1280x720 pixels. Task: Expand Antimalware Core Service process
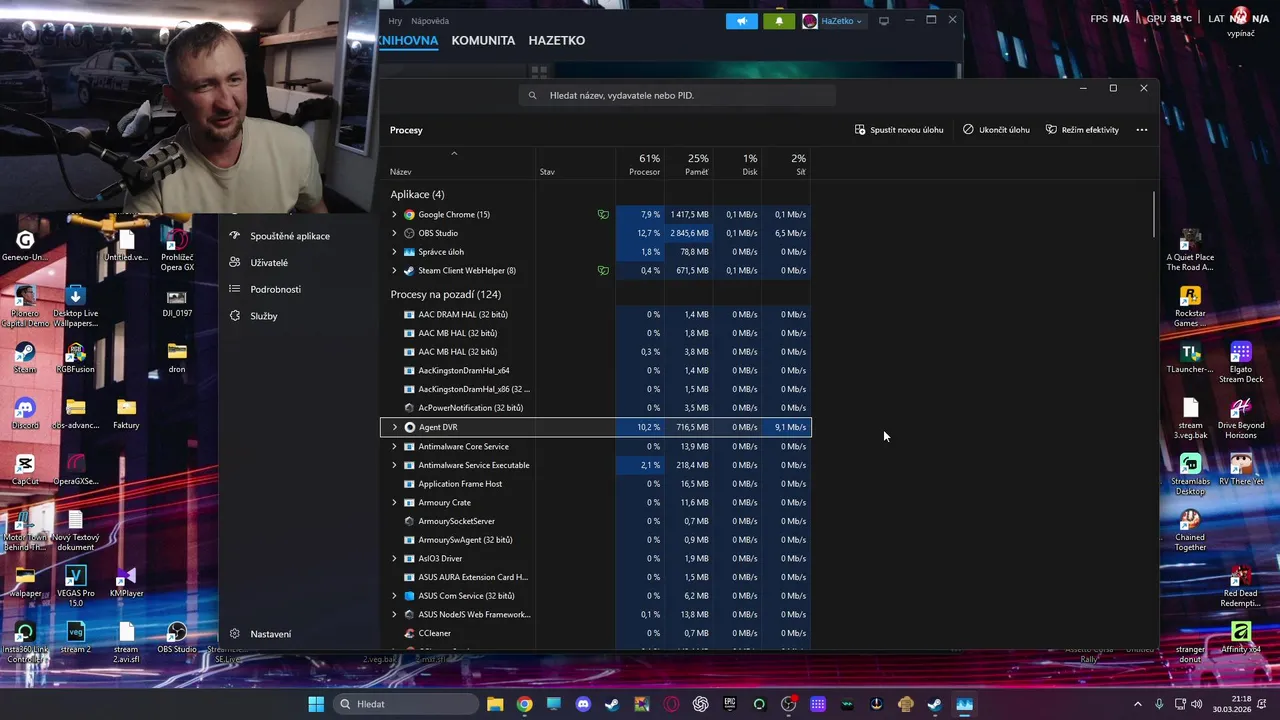pos(394,446)
